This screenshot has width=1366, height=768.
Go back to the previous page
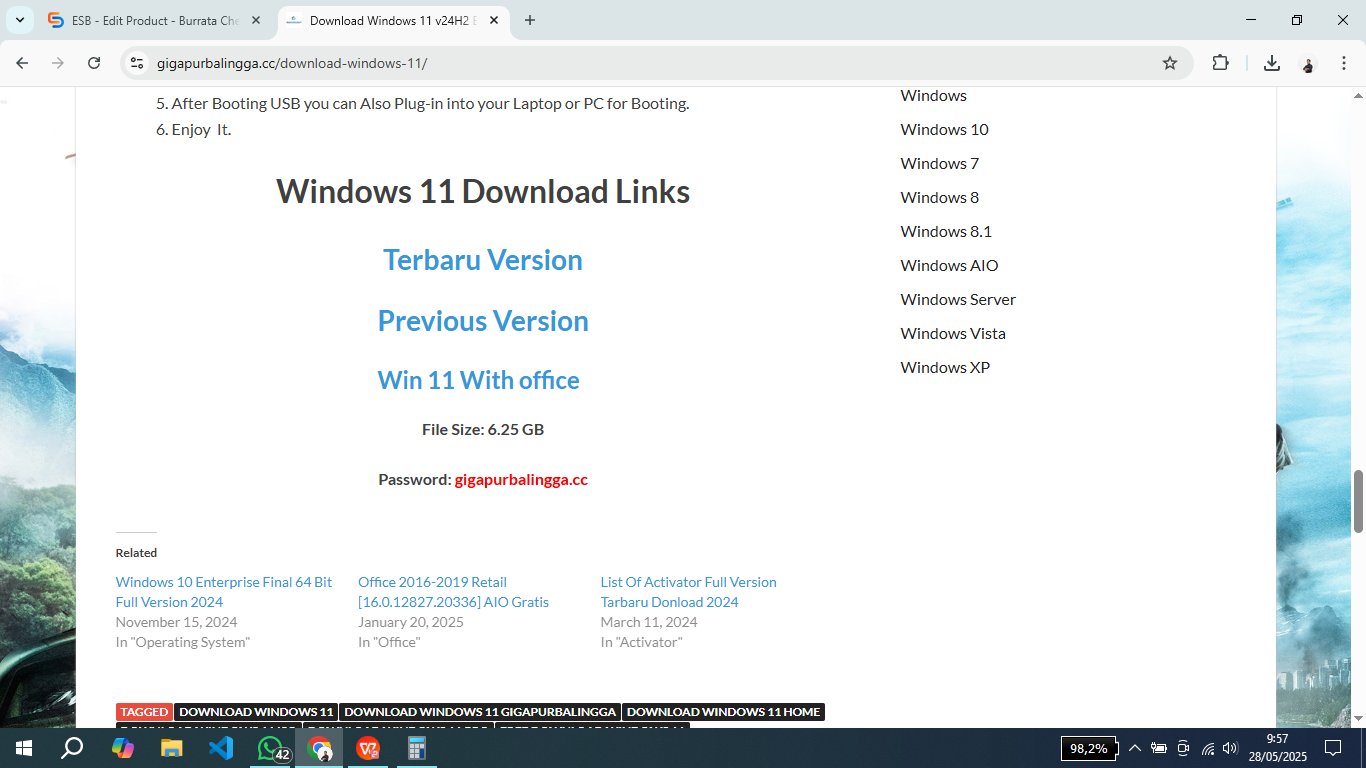tap(22, 63)
